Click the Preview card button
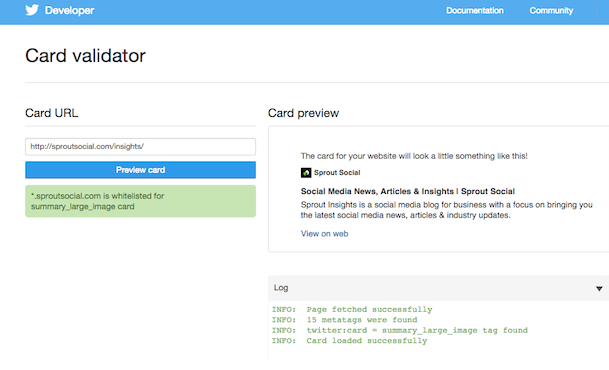 141,170
